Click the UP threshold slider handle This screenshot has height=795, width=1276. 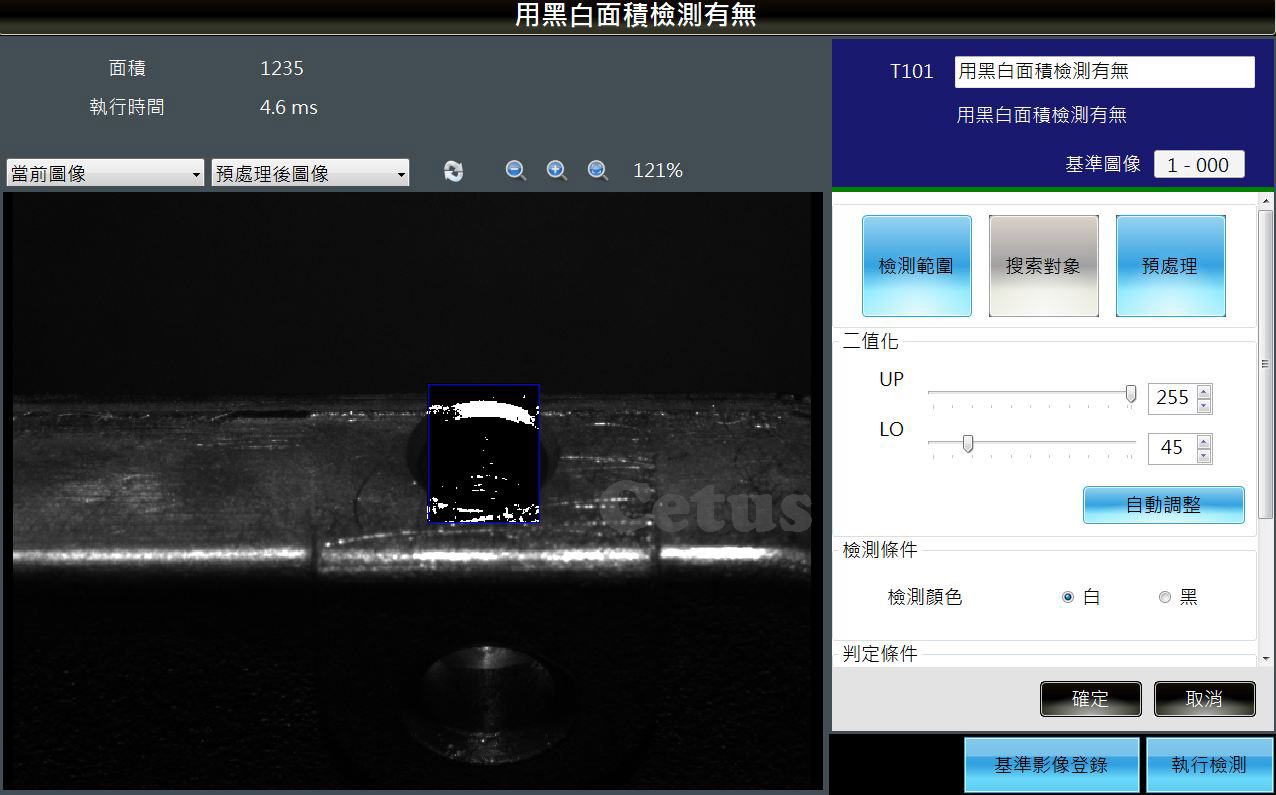1131,394
